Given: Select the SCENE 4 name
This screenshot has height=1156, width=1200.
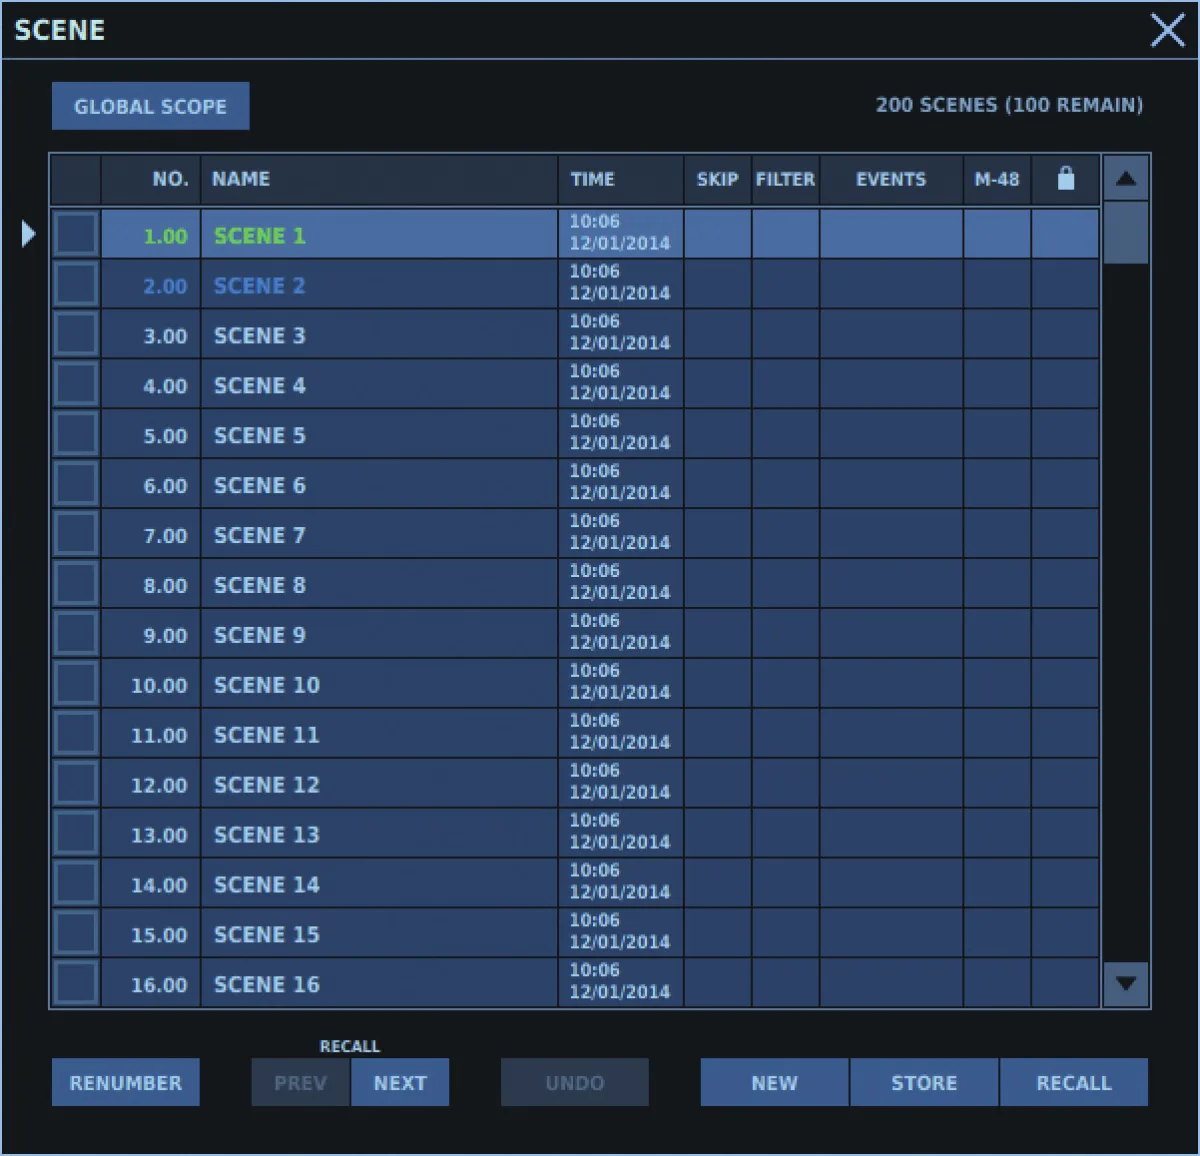Looking at the screenshot, I should 260,386.
